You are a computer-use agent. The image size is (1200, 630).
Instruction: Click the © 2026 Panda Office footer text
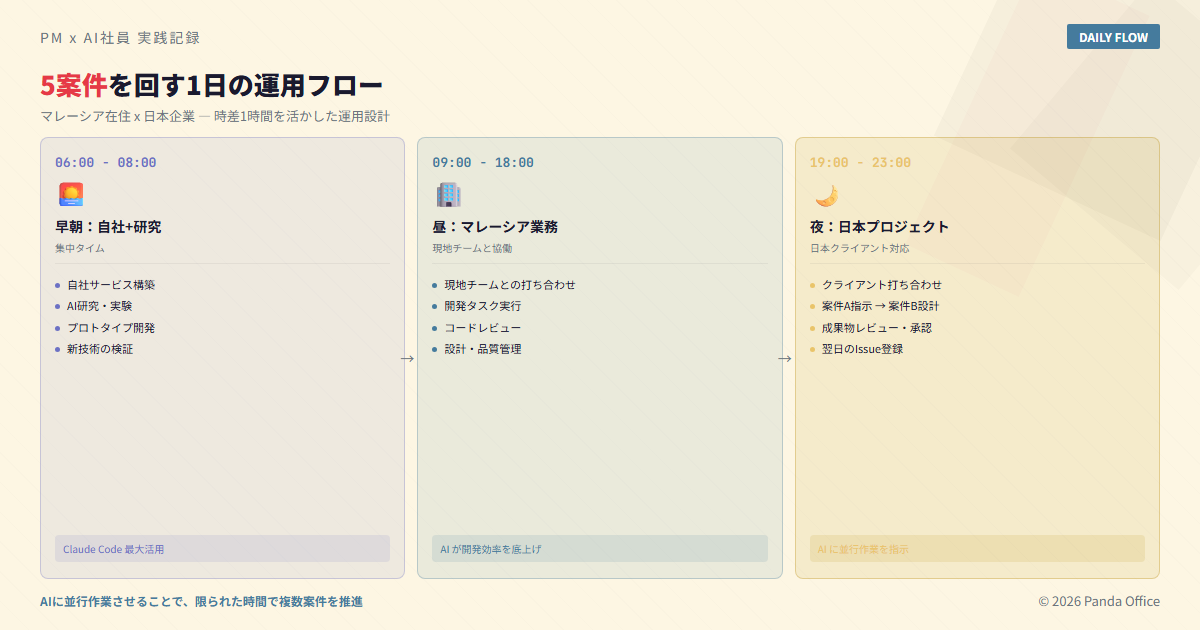point(1098,601)
